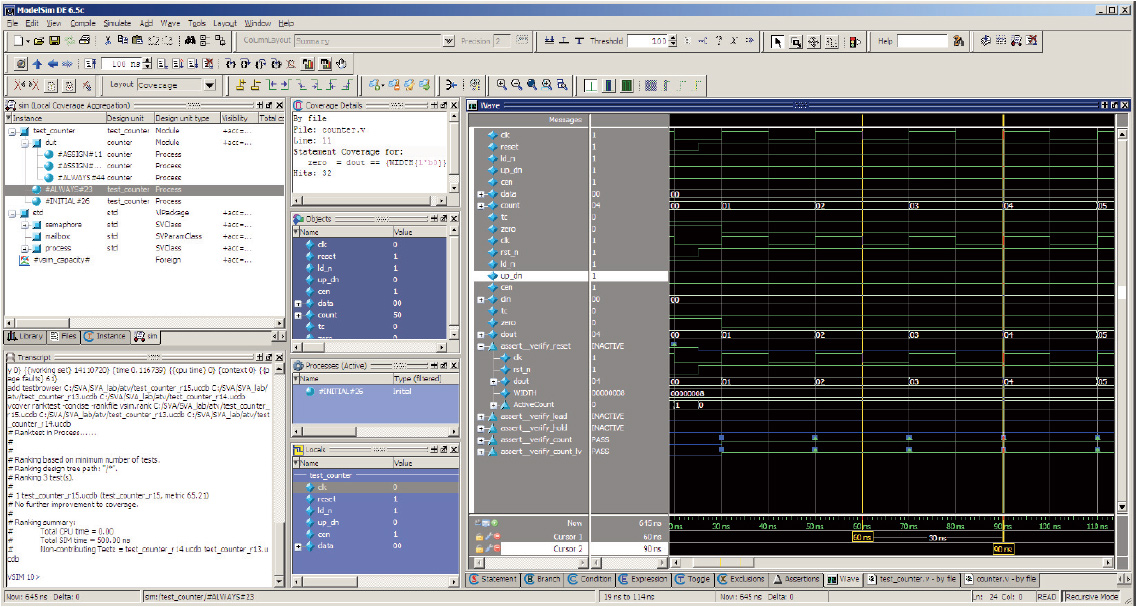Toggle the lock icon for Cursor 1
The image size is (1137, 607).
[x=479, y=537]
